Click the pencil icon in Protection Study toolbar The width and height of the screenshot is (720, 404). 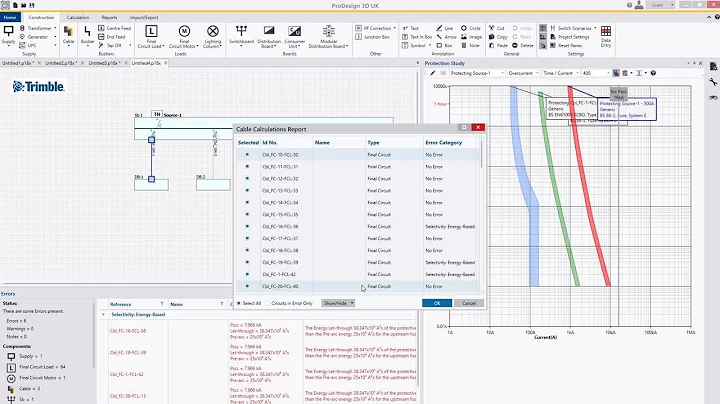pos(433,73)
